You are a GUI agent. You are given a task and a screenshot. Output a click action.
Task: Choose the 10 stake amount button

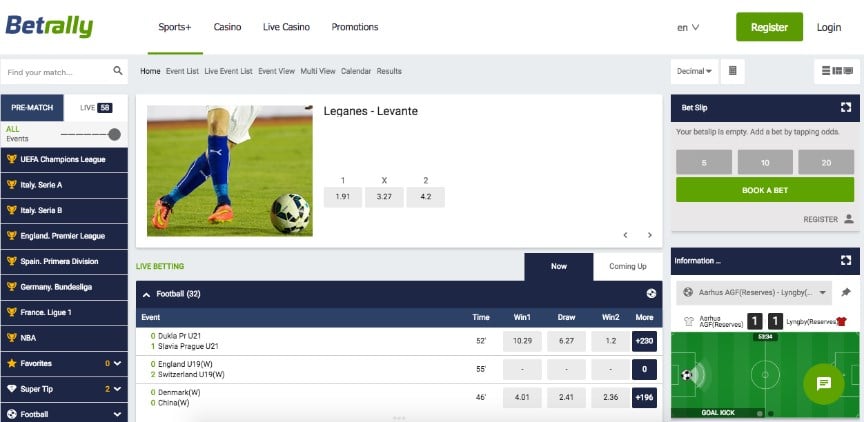(765, 163)
